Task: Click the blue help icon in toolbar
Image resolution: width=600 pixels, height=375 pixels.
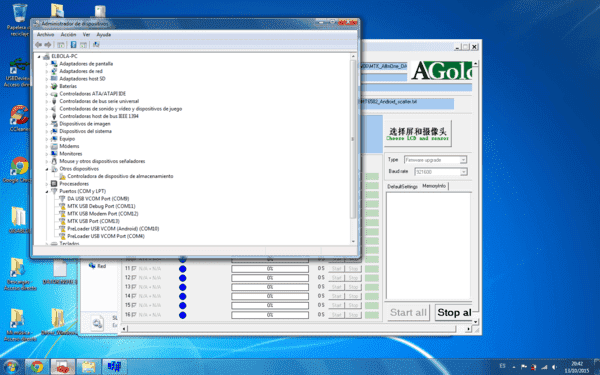Action: point(73,45)
